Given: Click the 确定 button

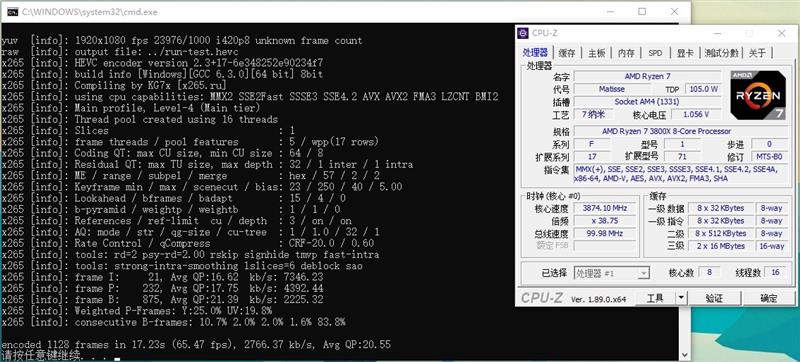Looking at the screenshot, I should click(x=768, y=298).
